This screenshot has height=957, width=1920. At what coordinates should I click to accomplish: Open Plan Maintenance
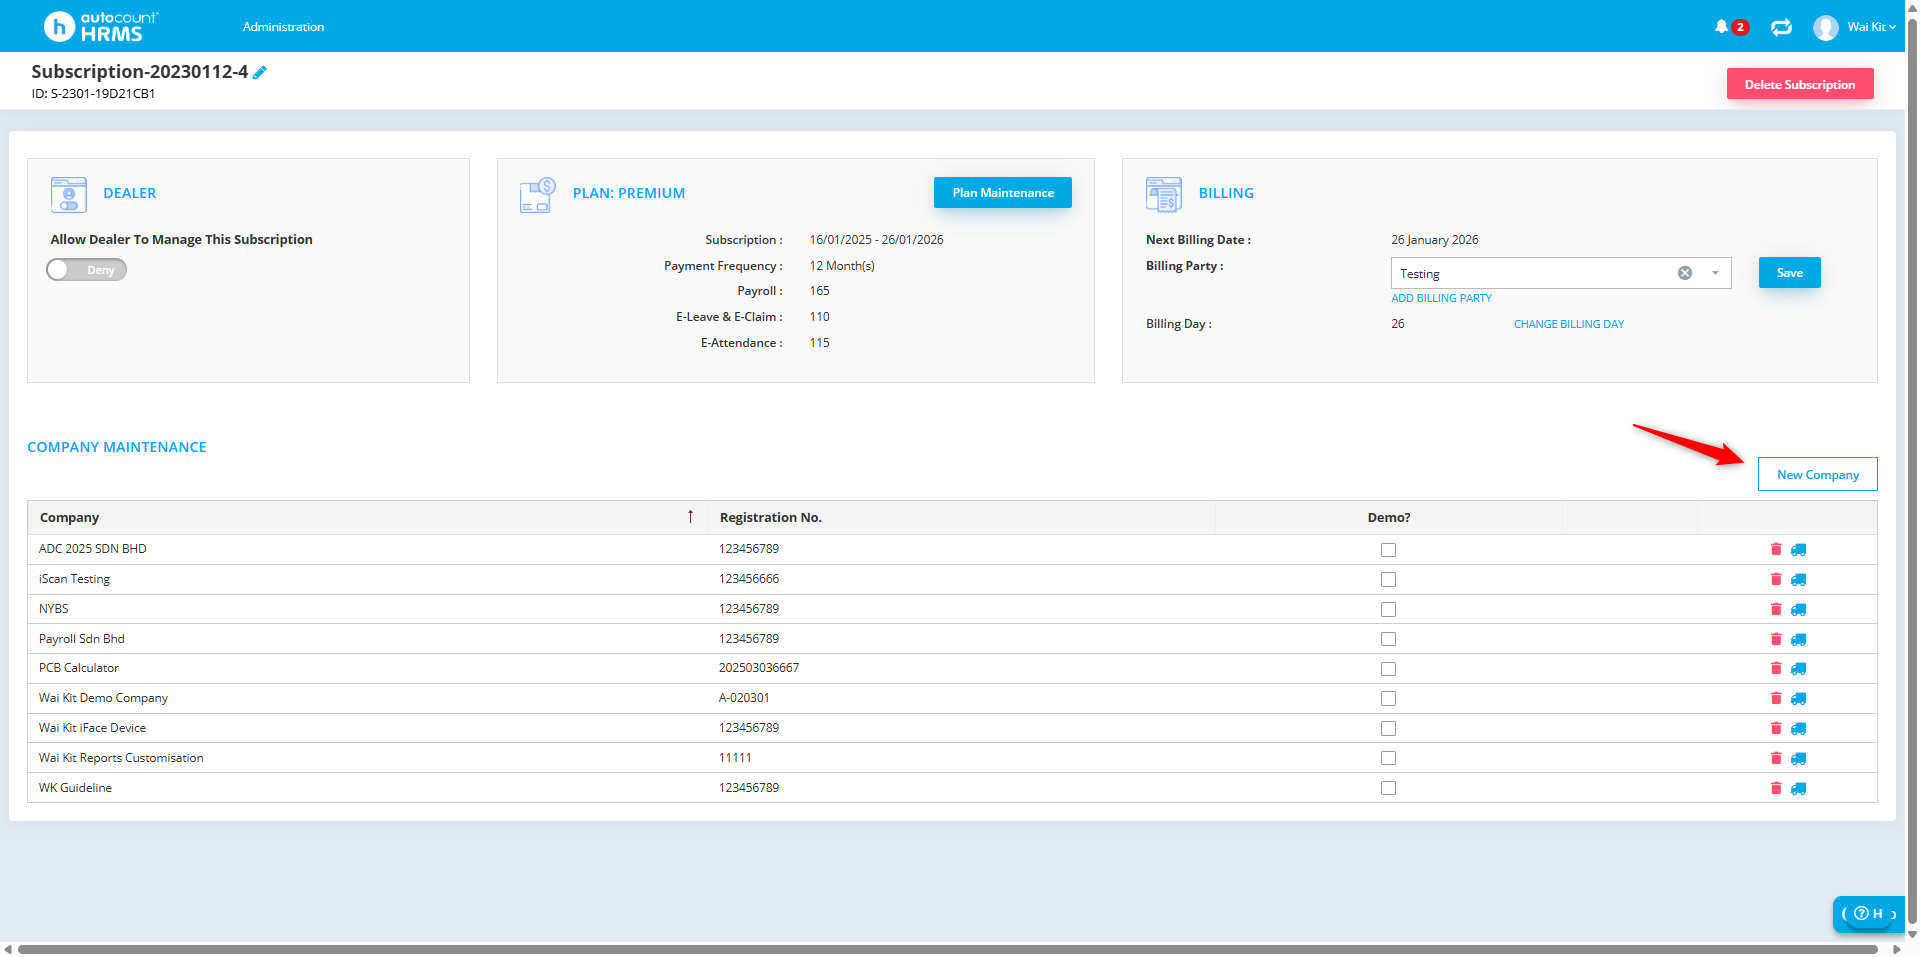pos(1003,193)
